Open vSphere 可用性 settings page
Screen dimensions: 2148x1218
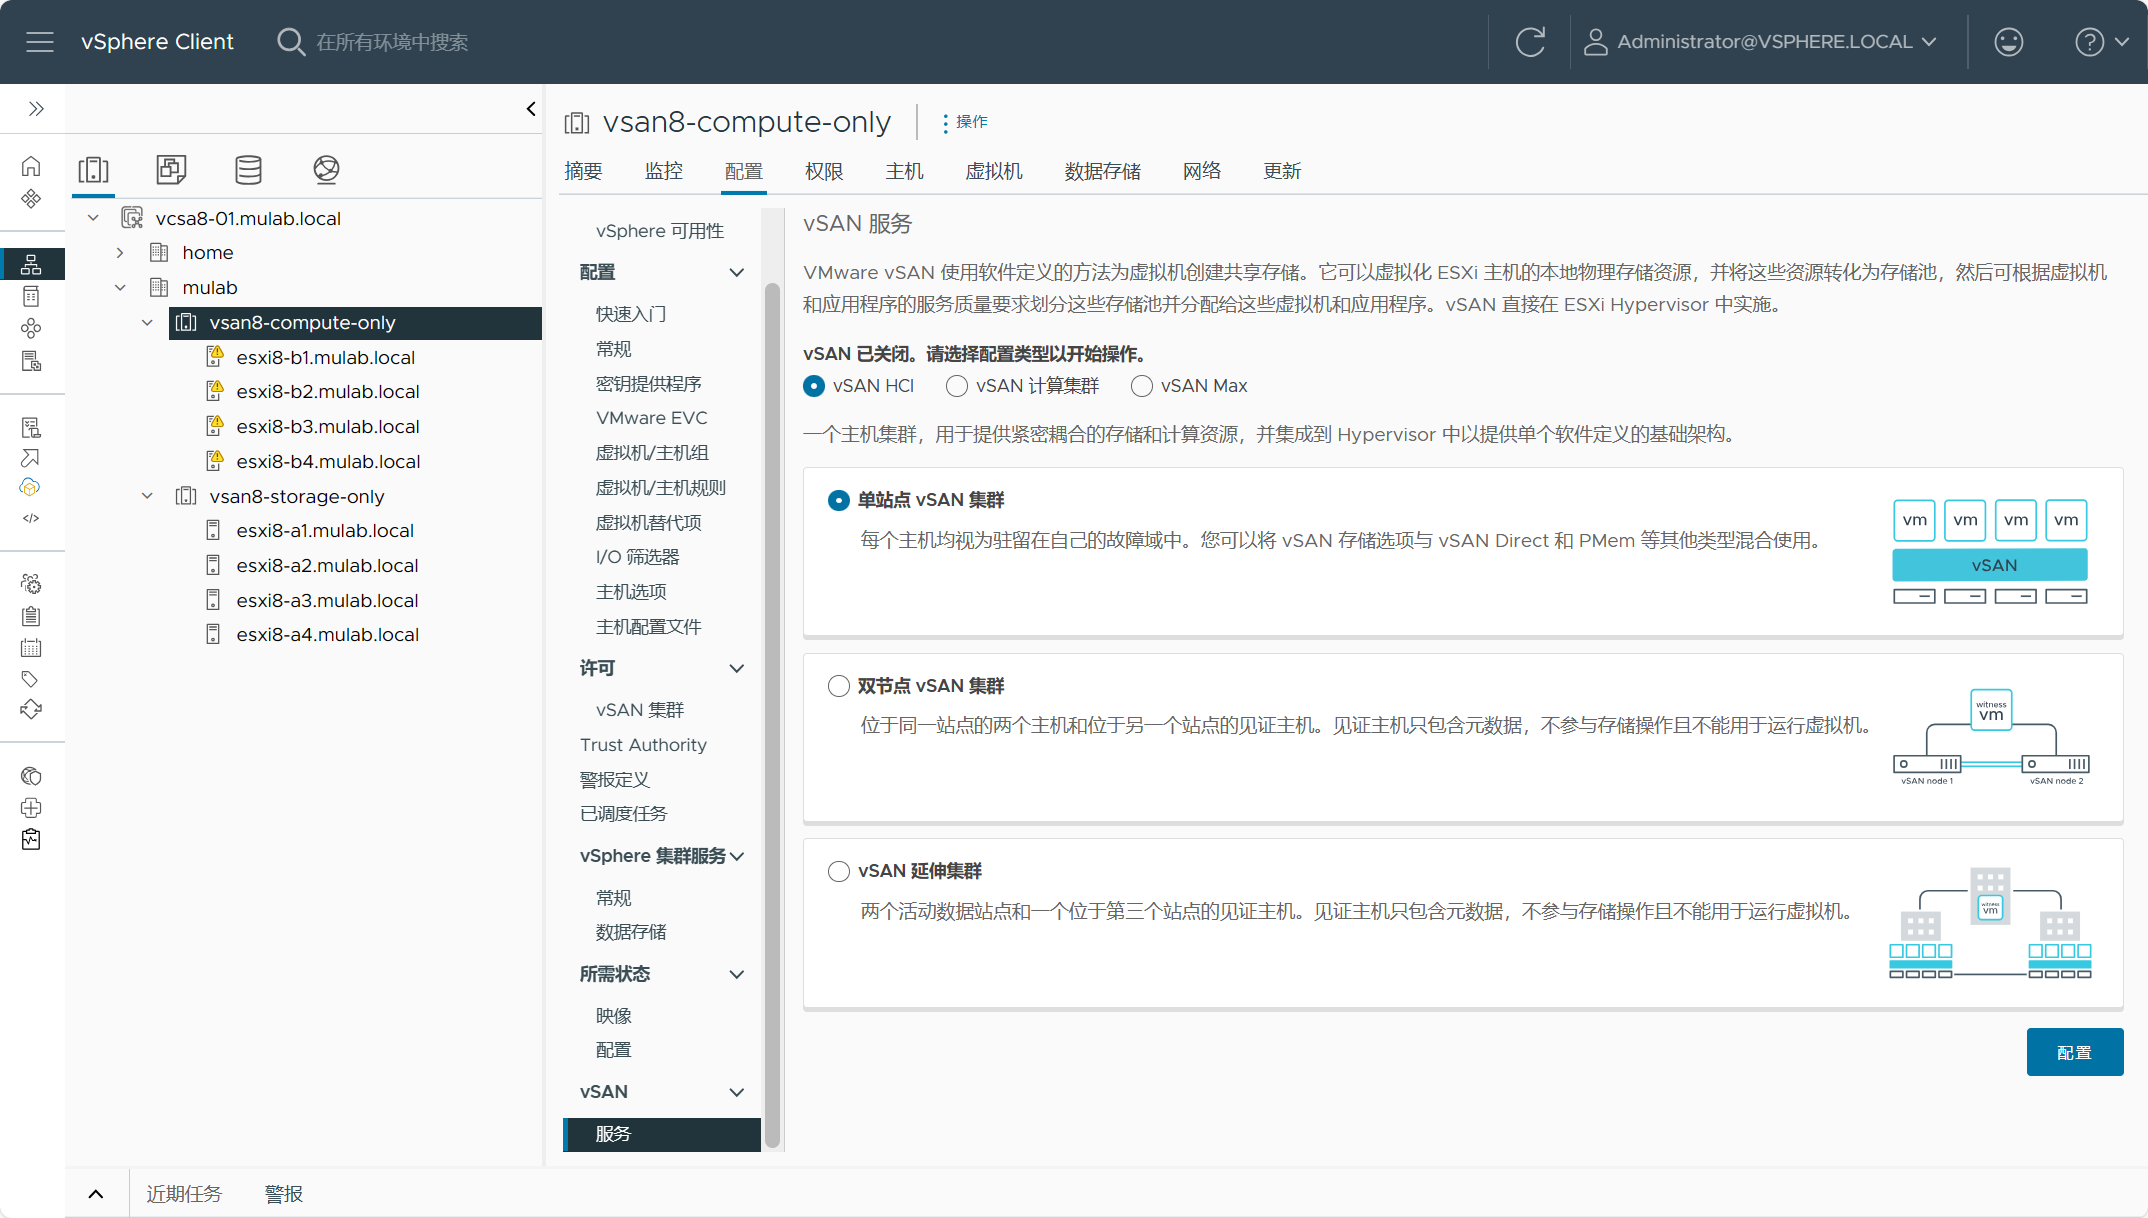[659, 231]
